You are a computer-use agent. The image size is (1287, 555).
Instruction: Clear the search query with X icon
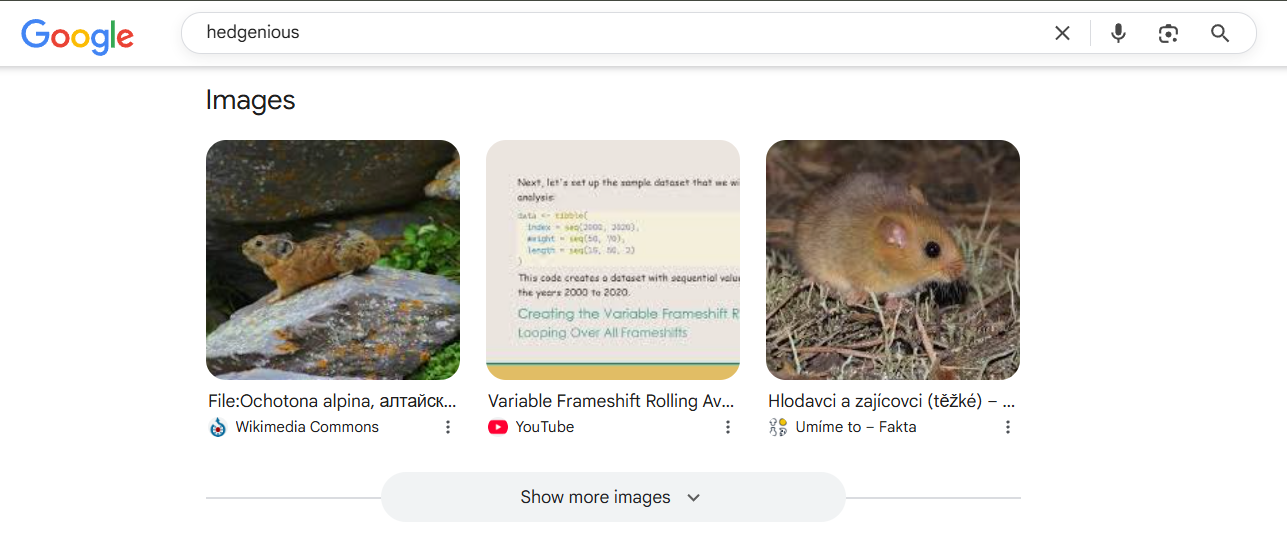click(x=1062, y=33)
